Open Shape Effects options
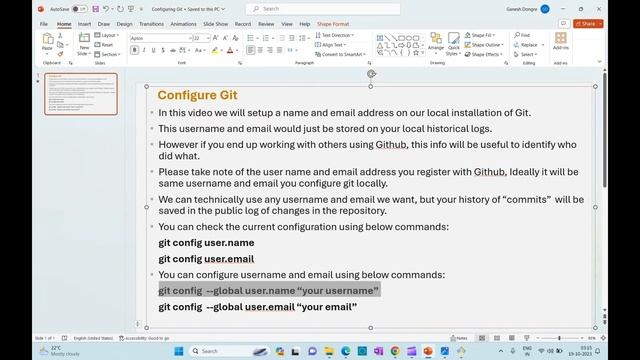Image resolution: width=640 pixels, height=360 pixels. tap(484, 54)
